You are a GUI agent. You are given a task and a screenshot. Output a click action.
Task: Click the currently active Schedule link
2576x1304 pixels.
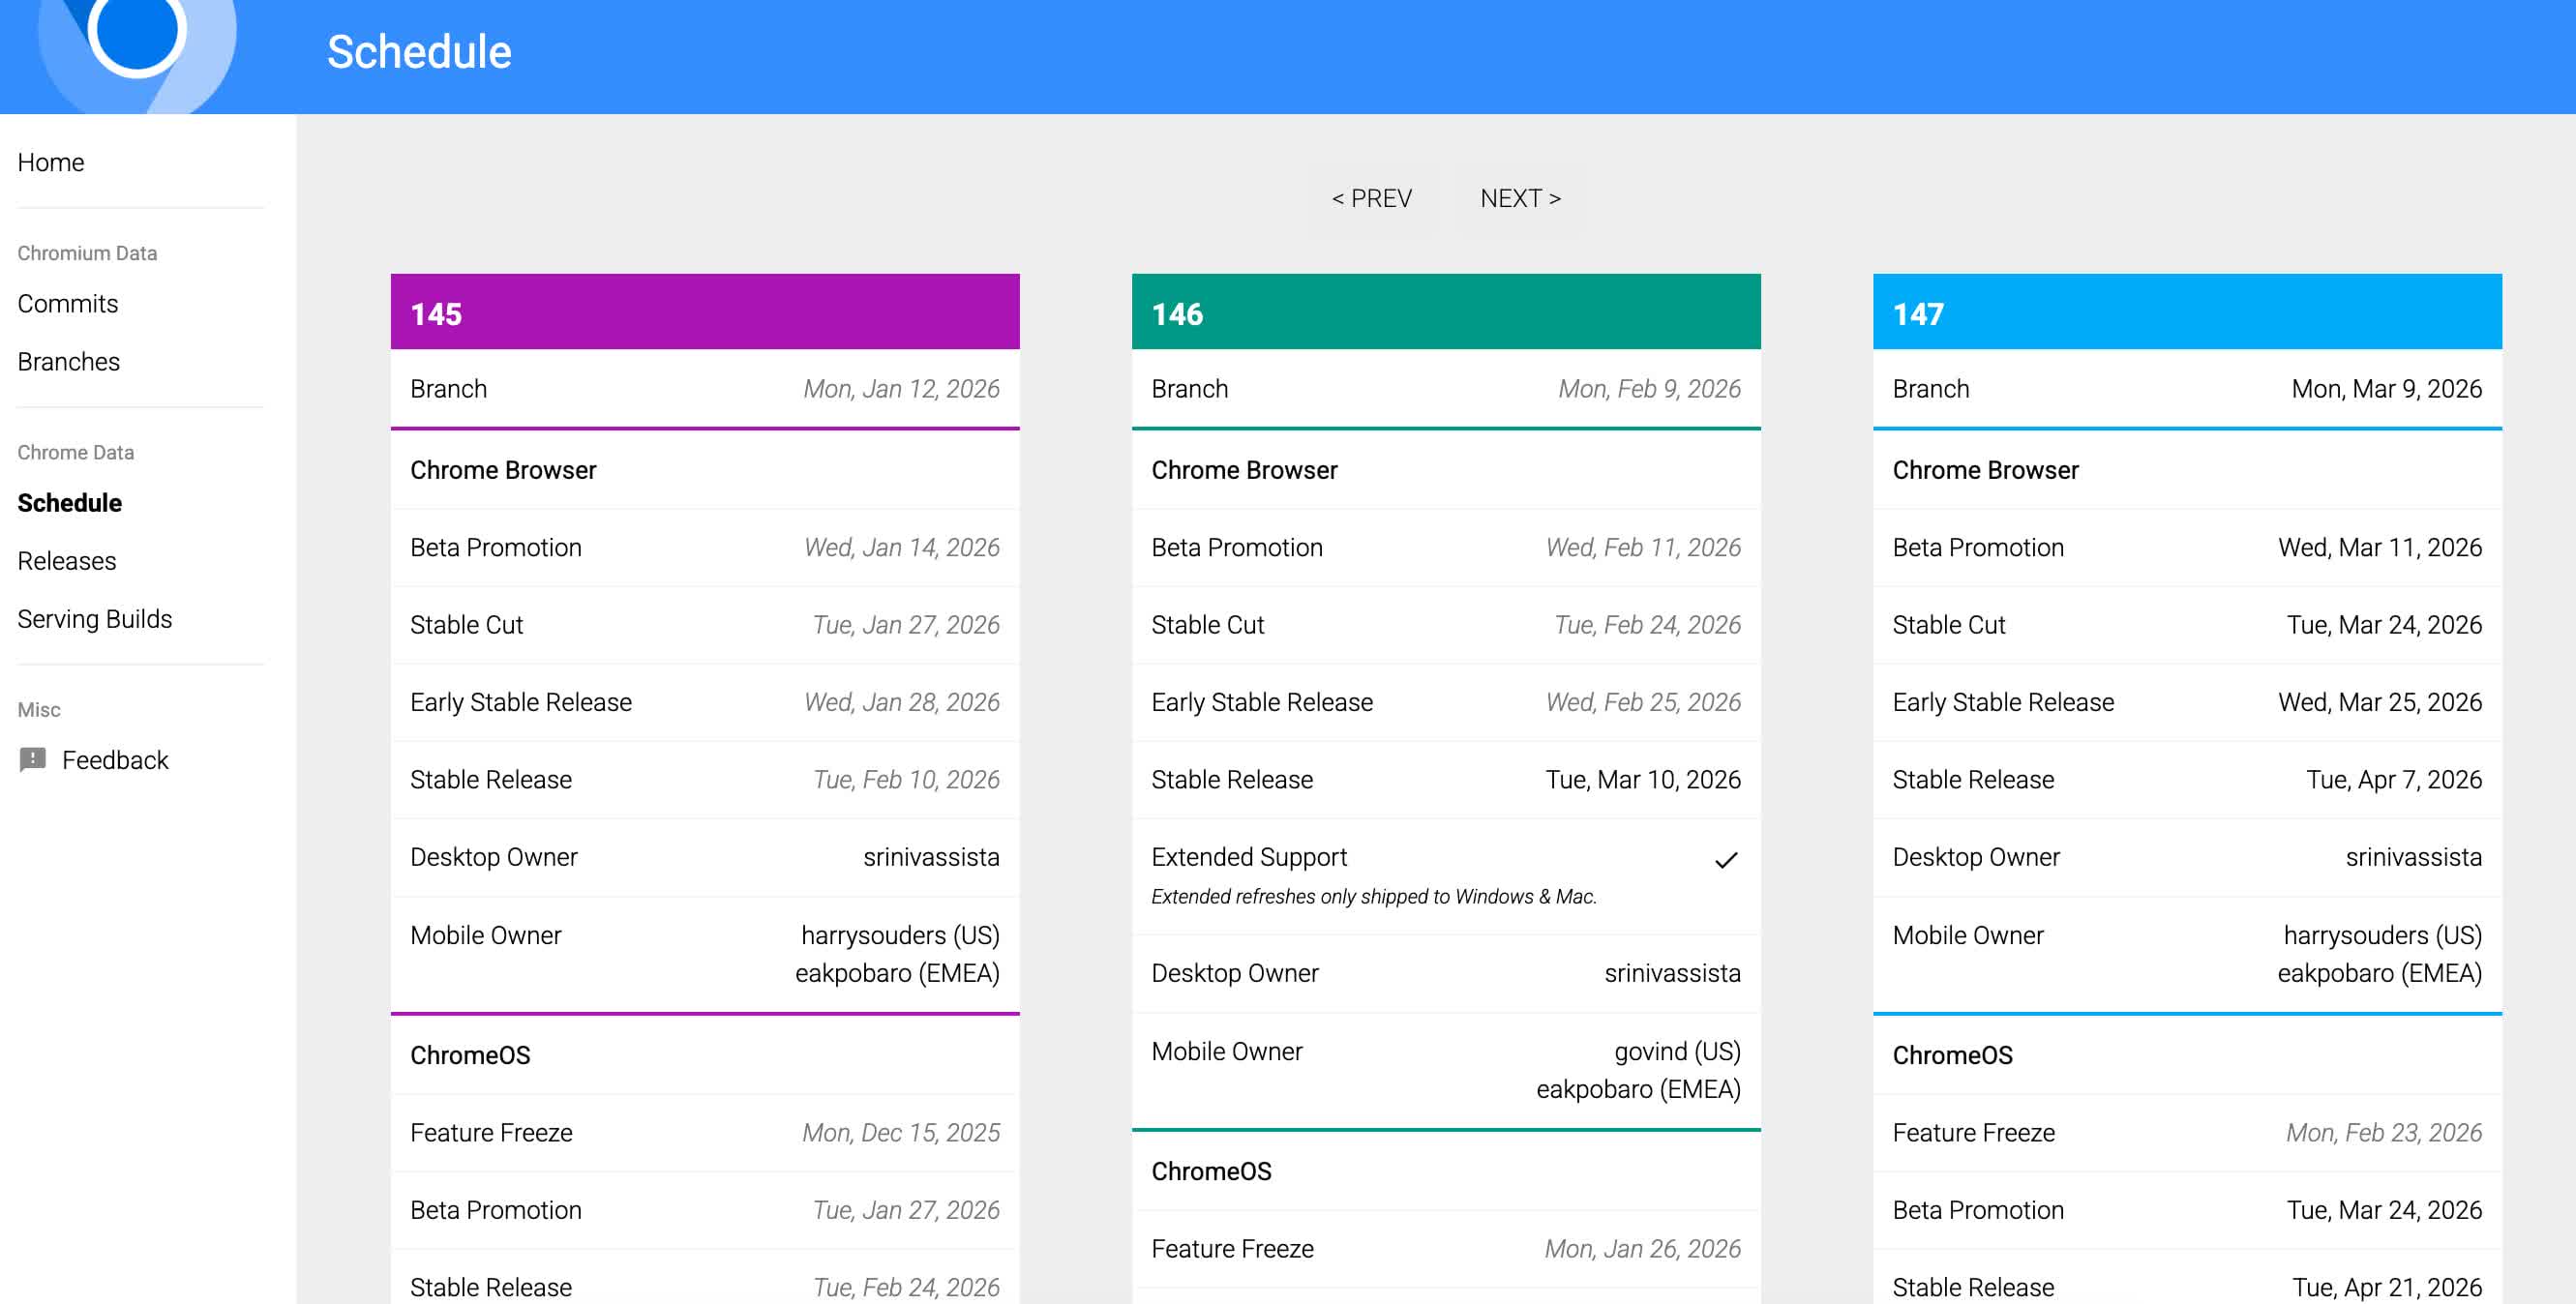[70, 503]
